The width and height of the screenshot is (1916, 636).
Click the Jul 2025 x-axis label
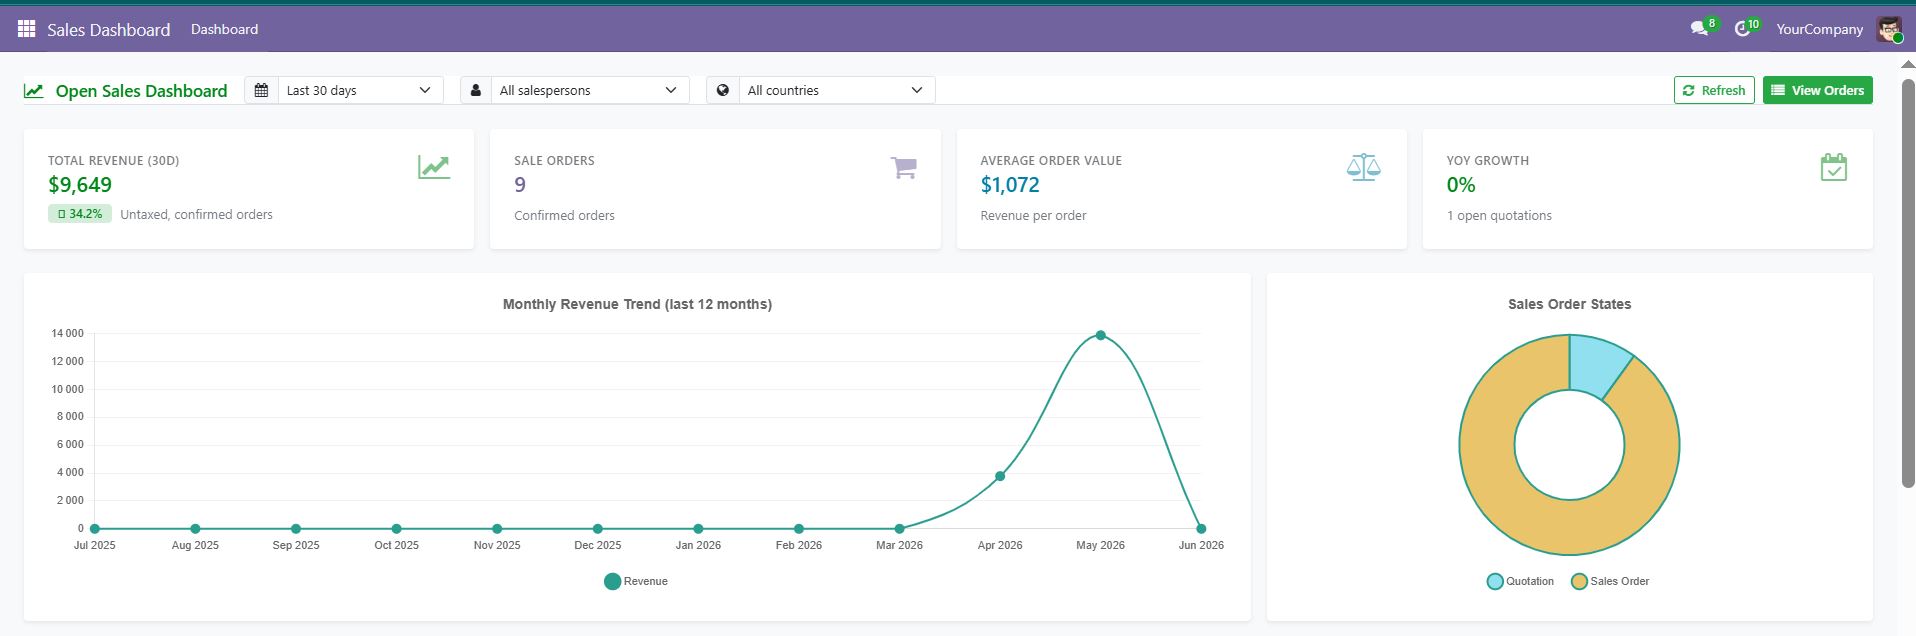[95, 545]
